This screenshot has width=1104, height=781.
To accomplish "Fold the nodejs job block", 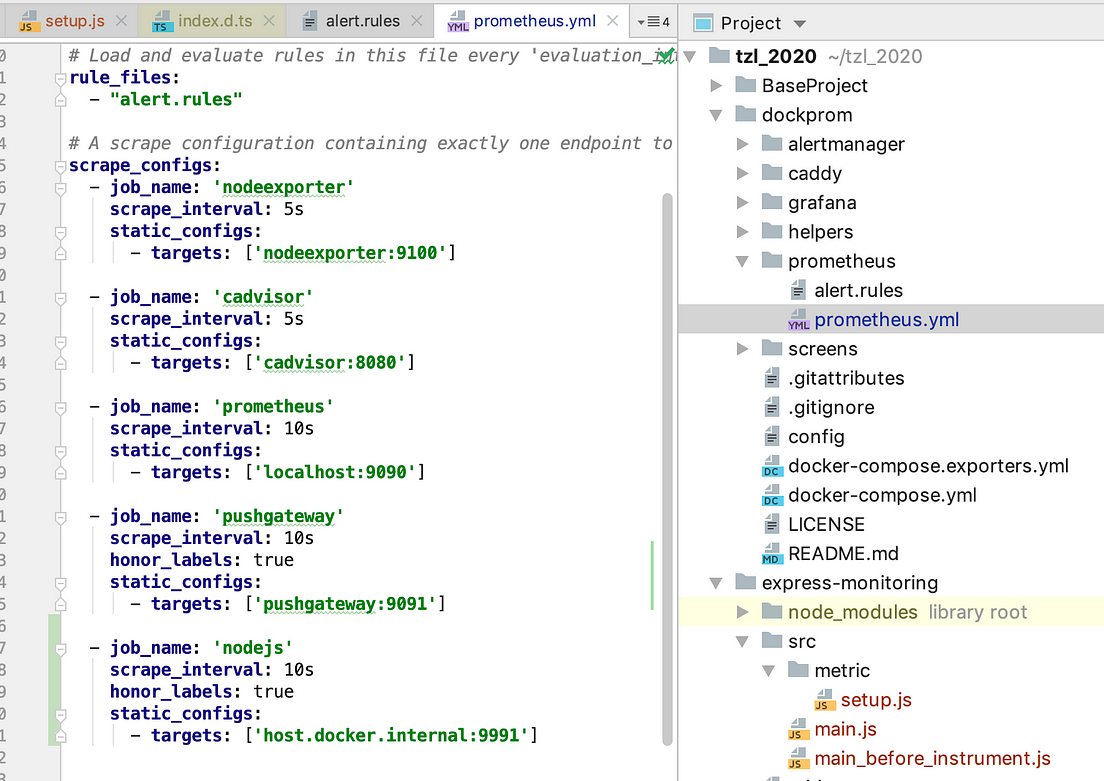I will pos(61,649).
